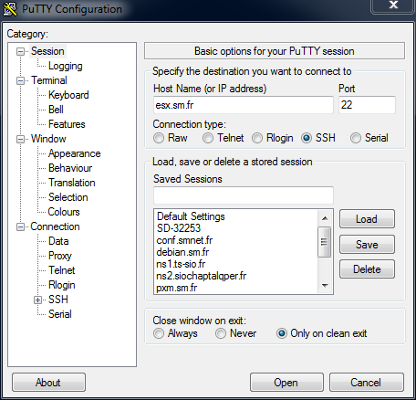416x400 pixels.
Task: Open the Features category
Action: pos(67,124)
